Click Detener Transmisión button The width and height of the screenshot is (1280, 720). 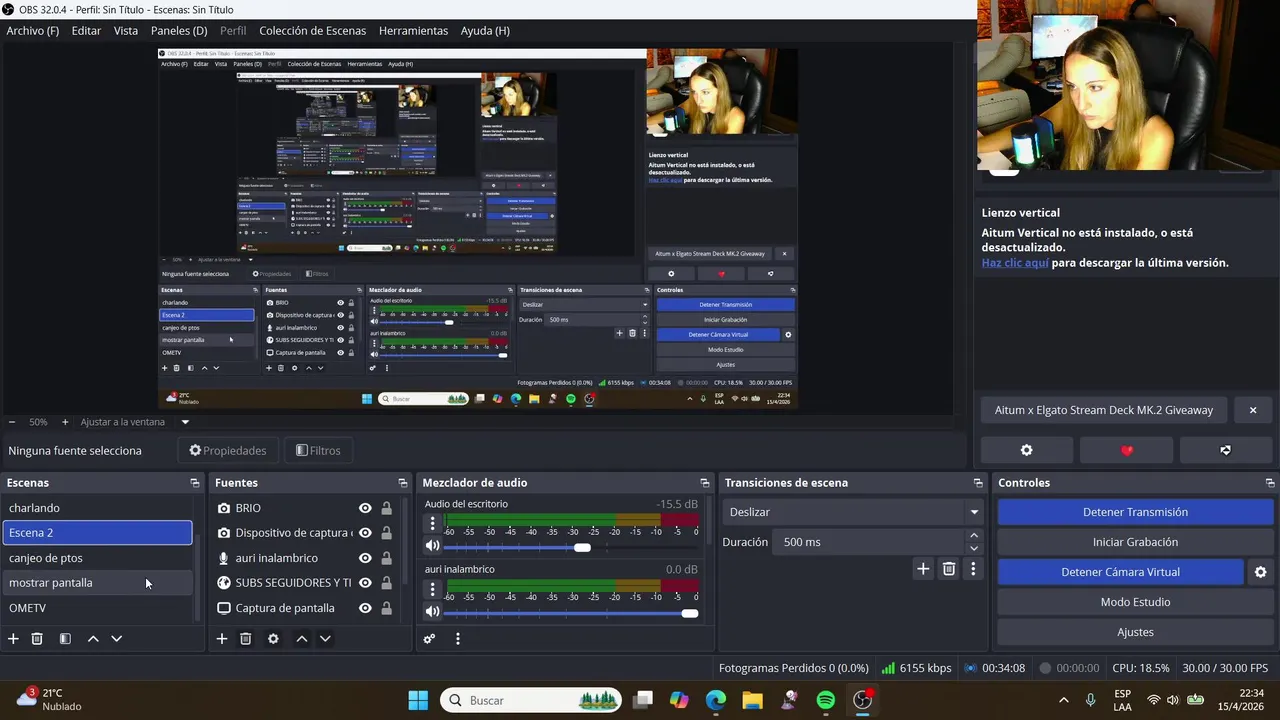coord(1135,512)
